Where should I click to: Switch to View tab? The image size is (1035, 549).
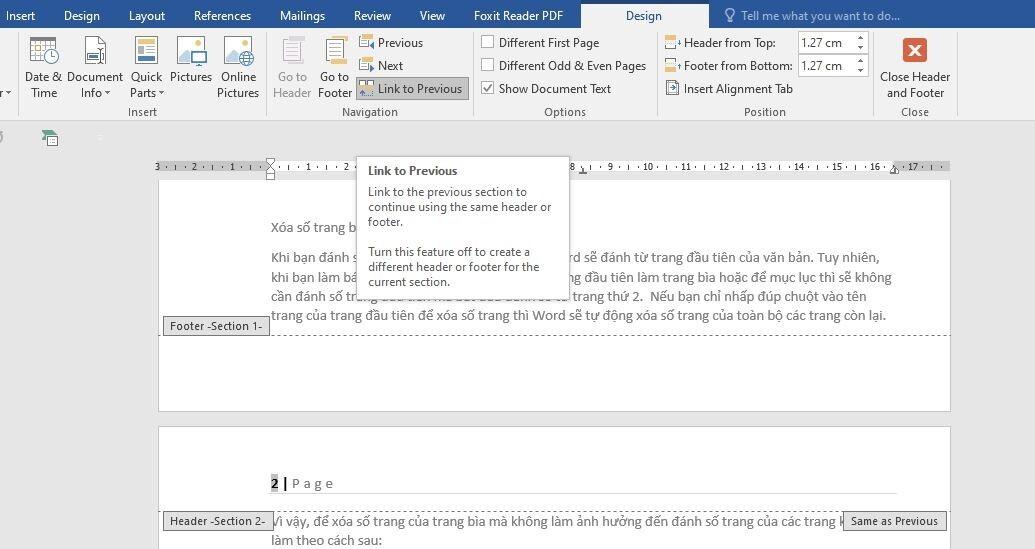(432, 15)
